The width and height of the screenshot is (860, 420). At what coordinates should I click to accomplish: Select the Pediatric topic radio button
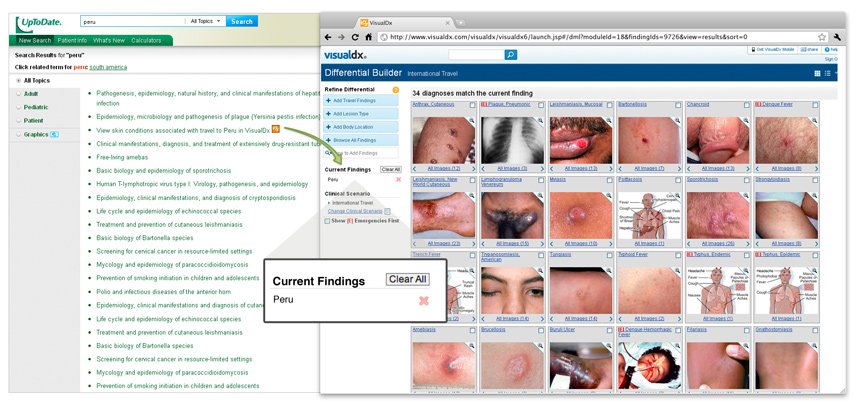point(18,106)
